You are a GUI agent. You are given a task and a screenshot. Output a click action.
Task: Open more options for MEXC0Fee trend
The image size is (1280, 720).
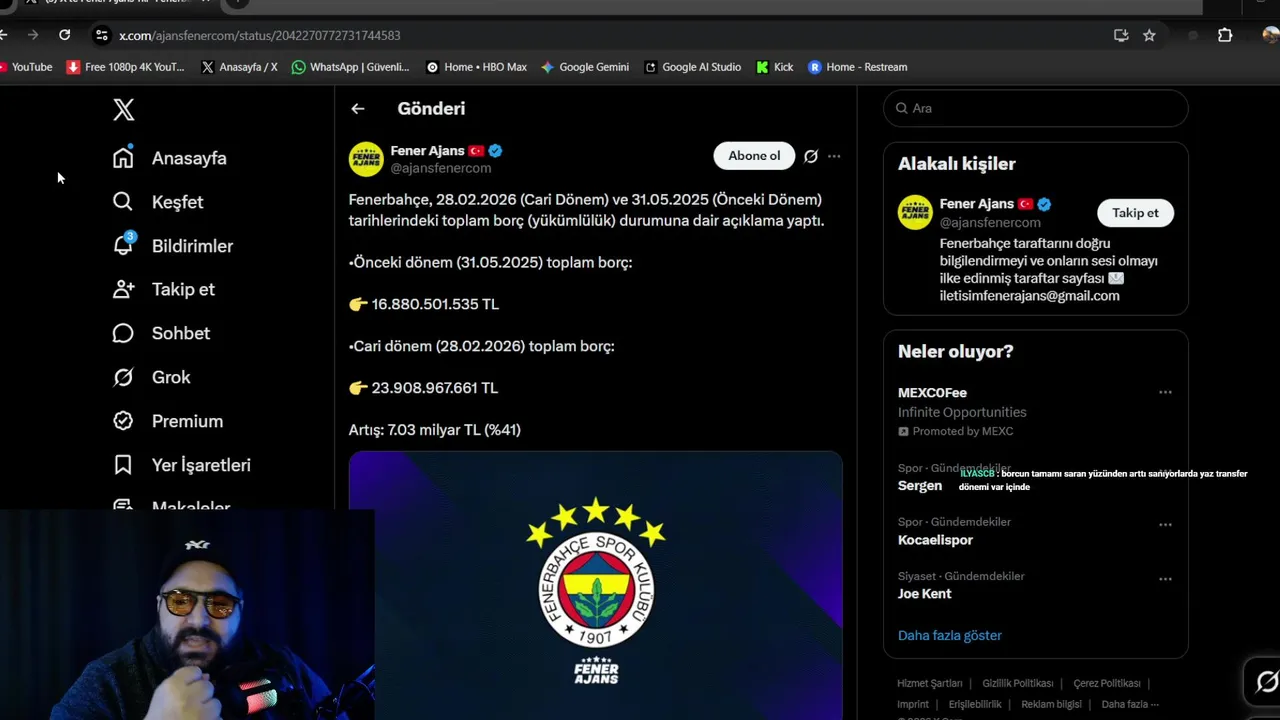1165,393
